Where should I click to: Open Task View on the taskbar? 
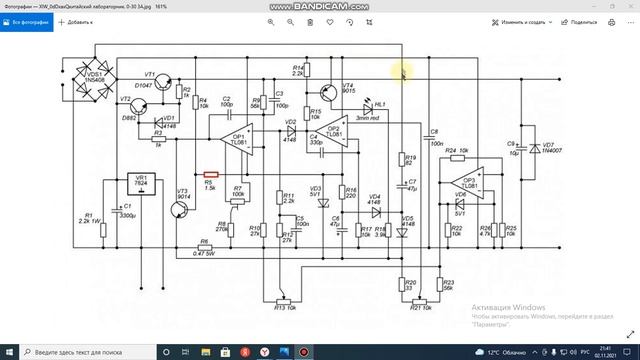point(185,352)
